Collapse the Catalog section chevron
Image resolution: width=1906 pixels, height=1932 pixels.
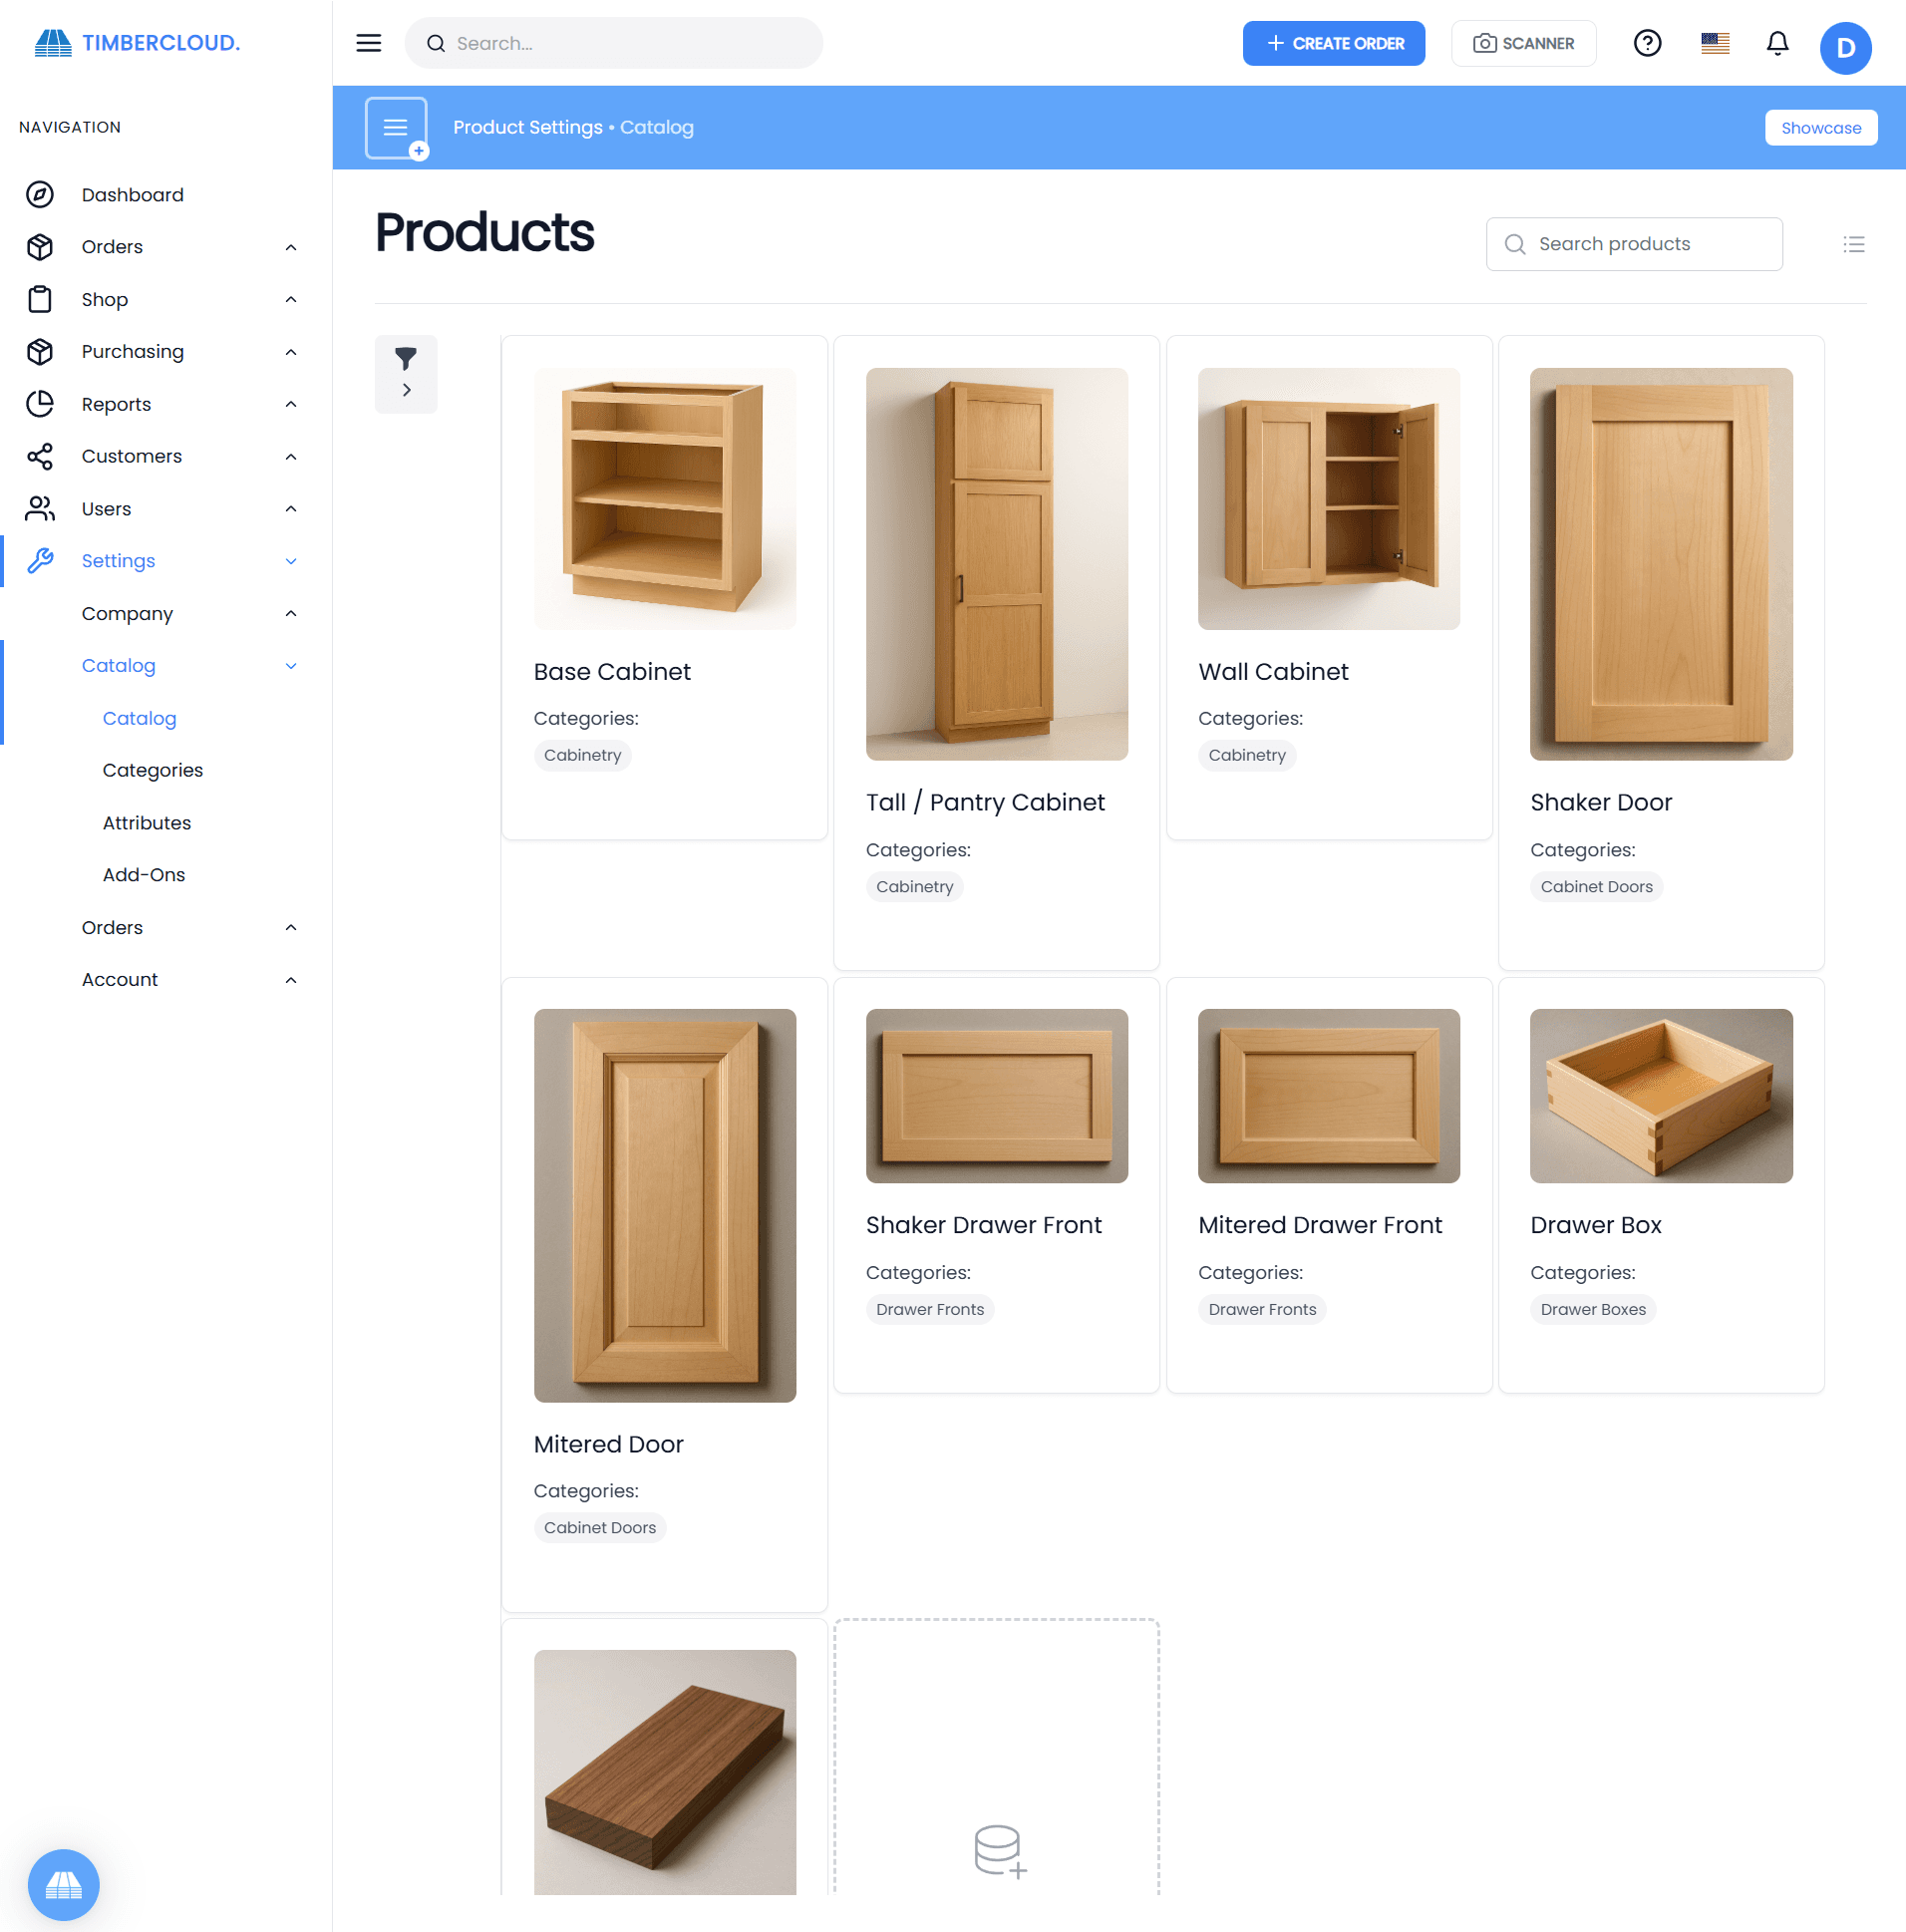coord(290,665)
